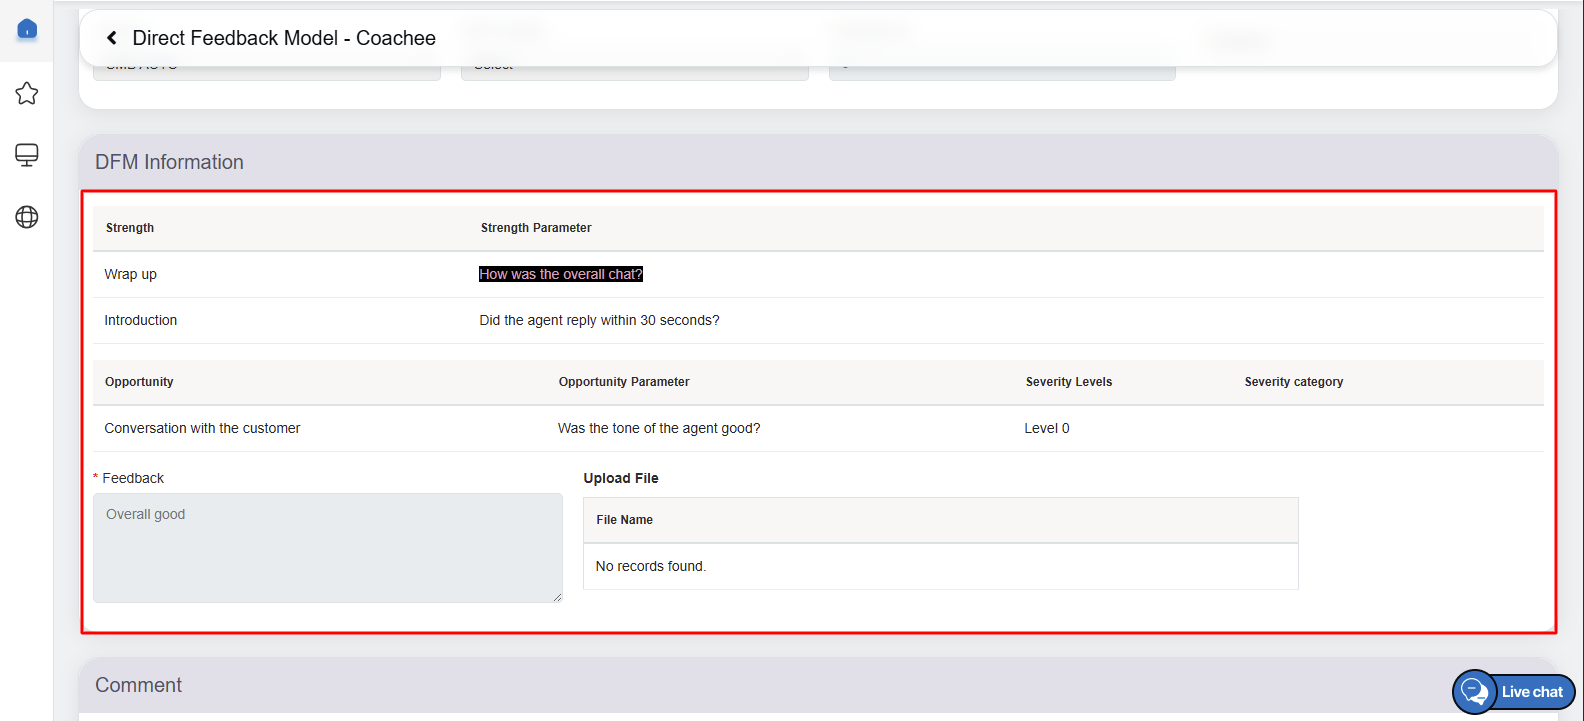Click the Level 0 severity value
Viewport: 1584px width, 721px height.
[1046, 428]
